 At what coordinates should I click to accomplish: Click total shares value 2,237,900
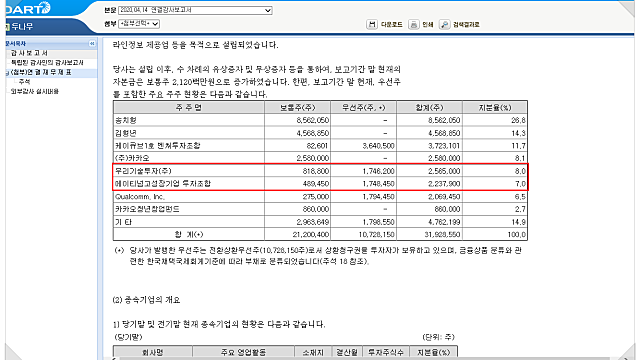click(444, 184)
